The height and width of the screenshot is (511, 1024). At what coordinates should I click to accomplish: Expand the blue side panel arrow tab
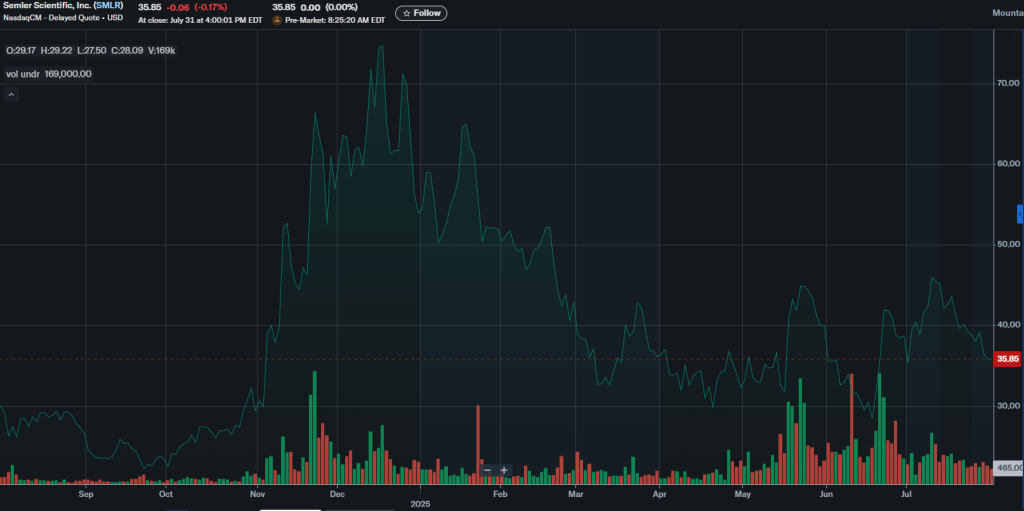click(1020, 214)
